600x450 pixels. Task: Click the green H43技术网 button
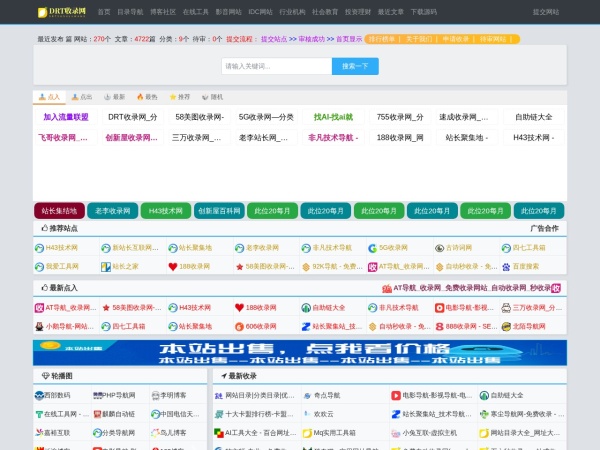pyautogui.click(x=166, y=211)
